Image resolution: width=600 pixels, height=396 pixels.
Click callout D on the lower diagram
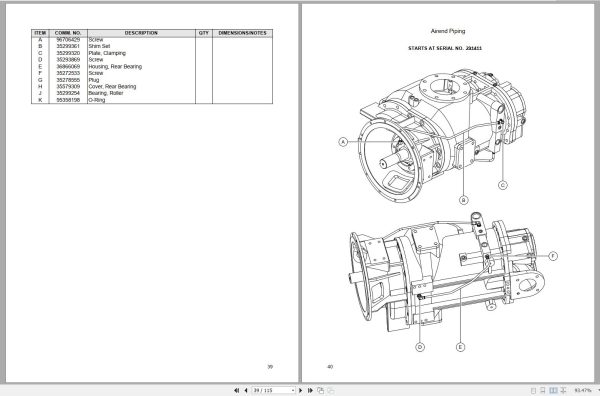click(420, 347)
